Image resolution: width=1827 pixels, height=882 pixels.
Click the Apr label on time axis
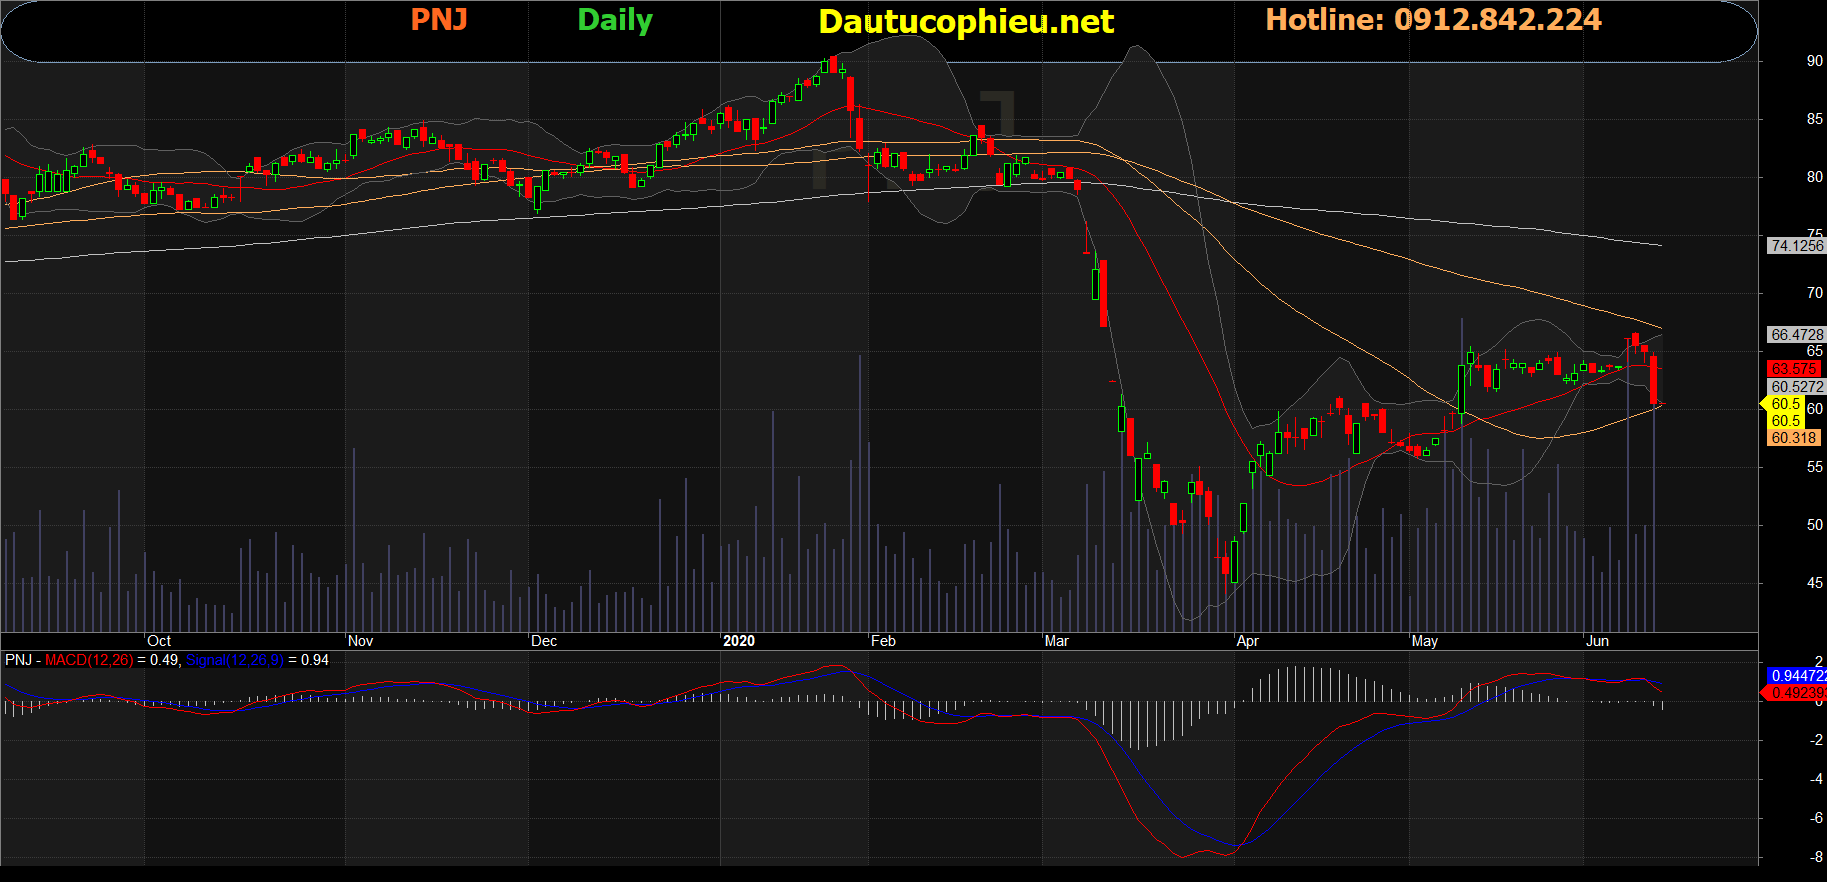tap(1247, 641)
